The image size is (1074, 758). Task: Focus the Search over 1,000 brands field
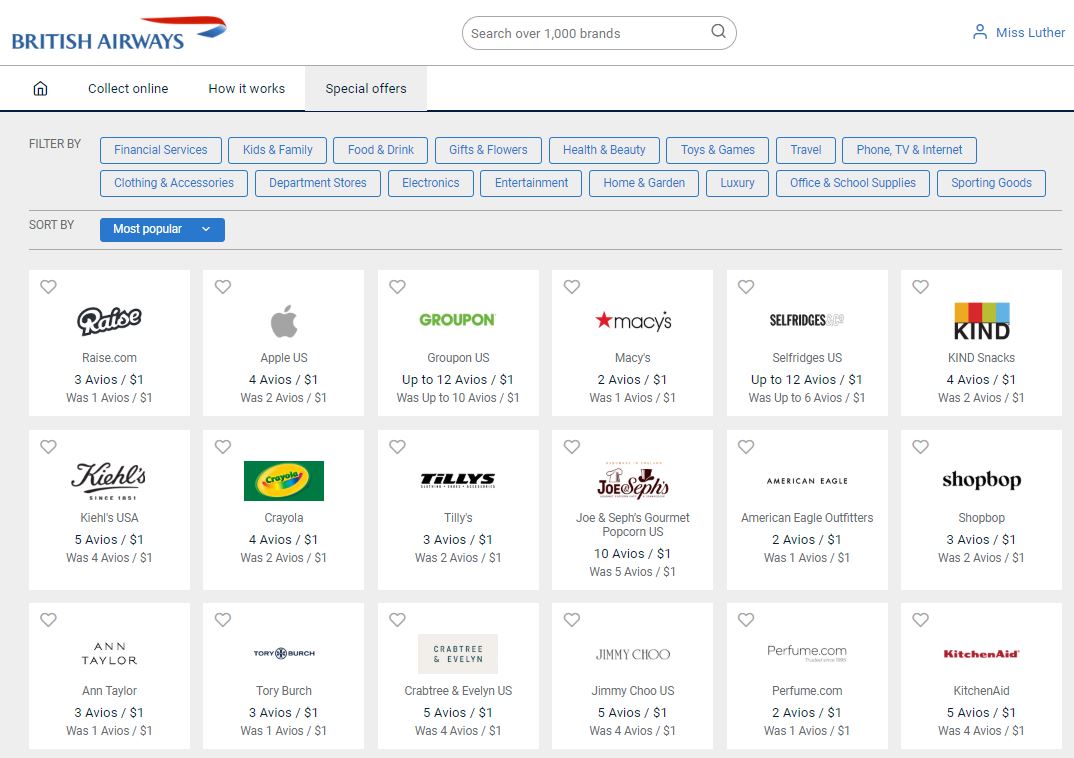[599, 33]
